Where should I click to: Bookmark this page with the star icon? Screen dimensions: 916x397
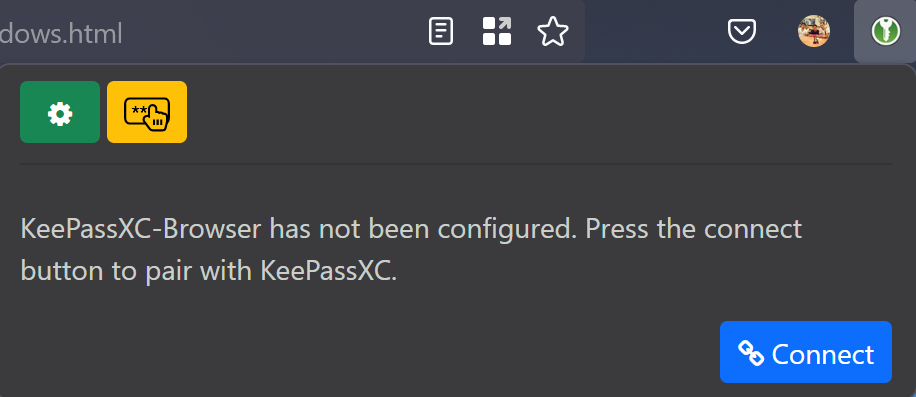coord(553,32)
